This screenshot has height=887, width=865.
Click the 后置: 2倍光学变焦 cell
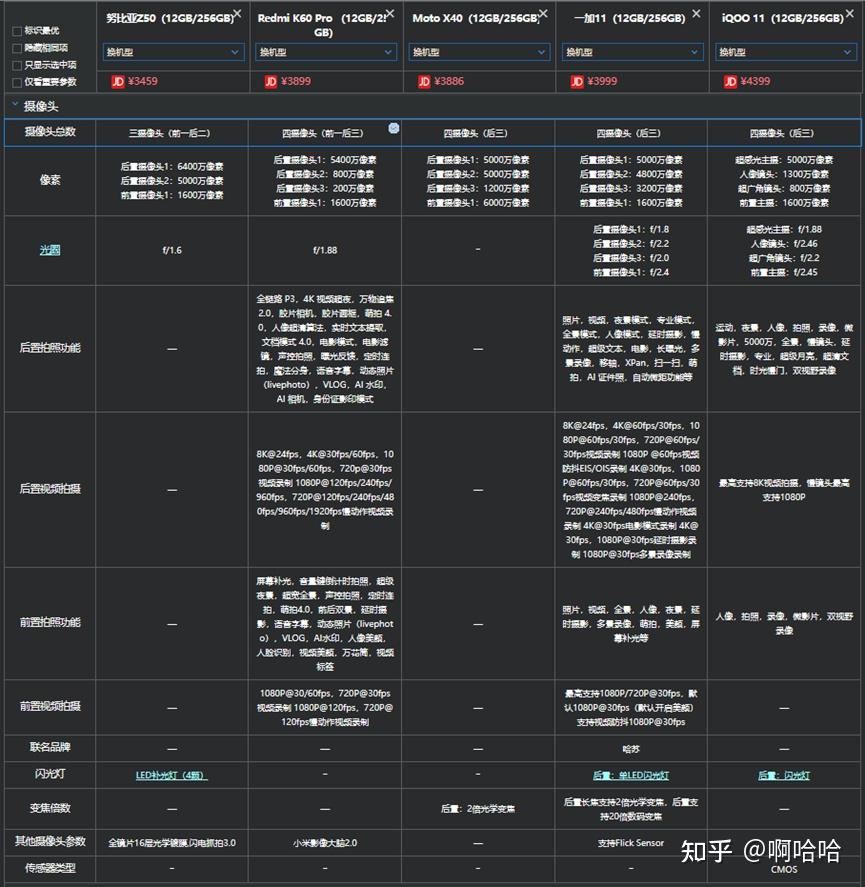point(478,809)
